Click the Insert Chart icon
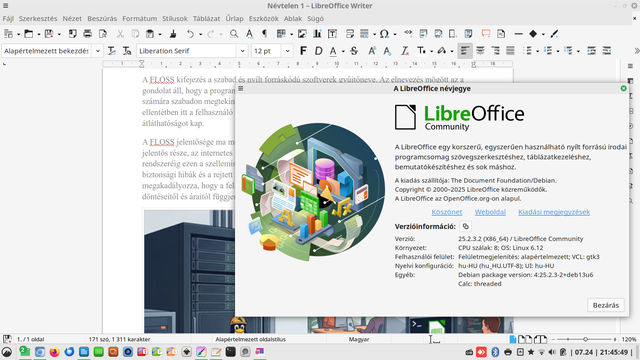 click(x=317, y=34)
